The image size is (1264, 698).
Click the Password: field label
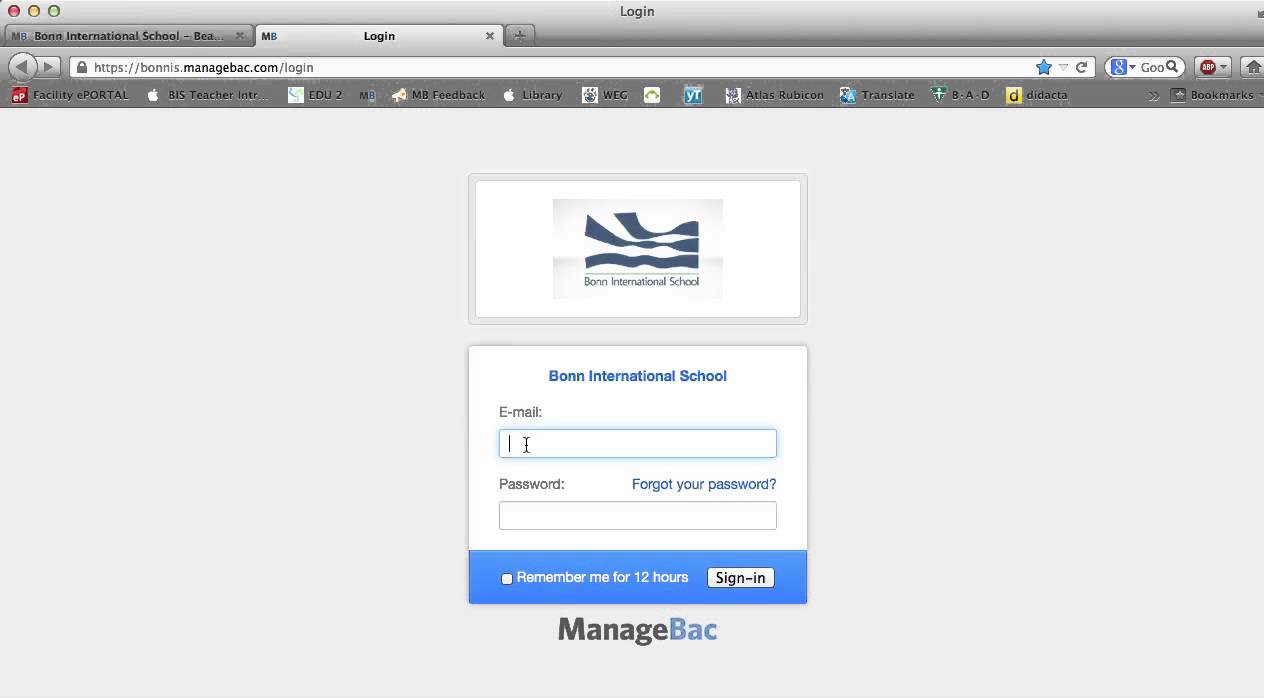click(532, 484)
